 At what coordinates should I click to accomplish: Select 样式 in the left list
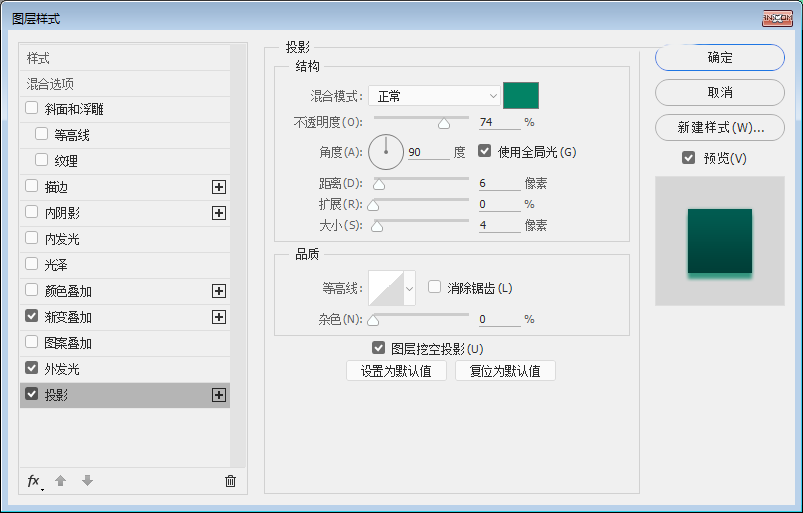pos(124,58)
